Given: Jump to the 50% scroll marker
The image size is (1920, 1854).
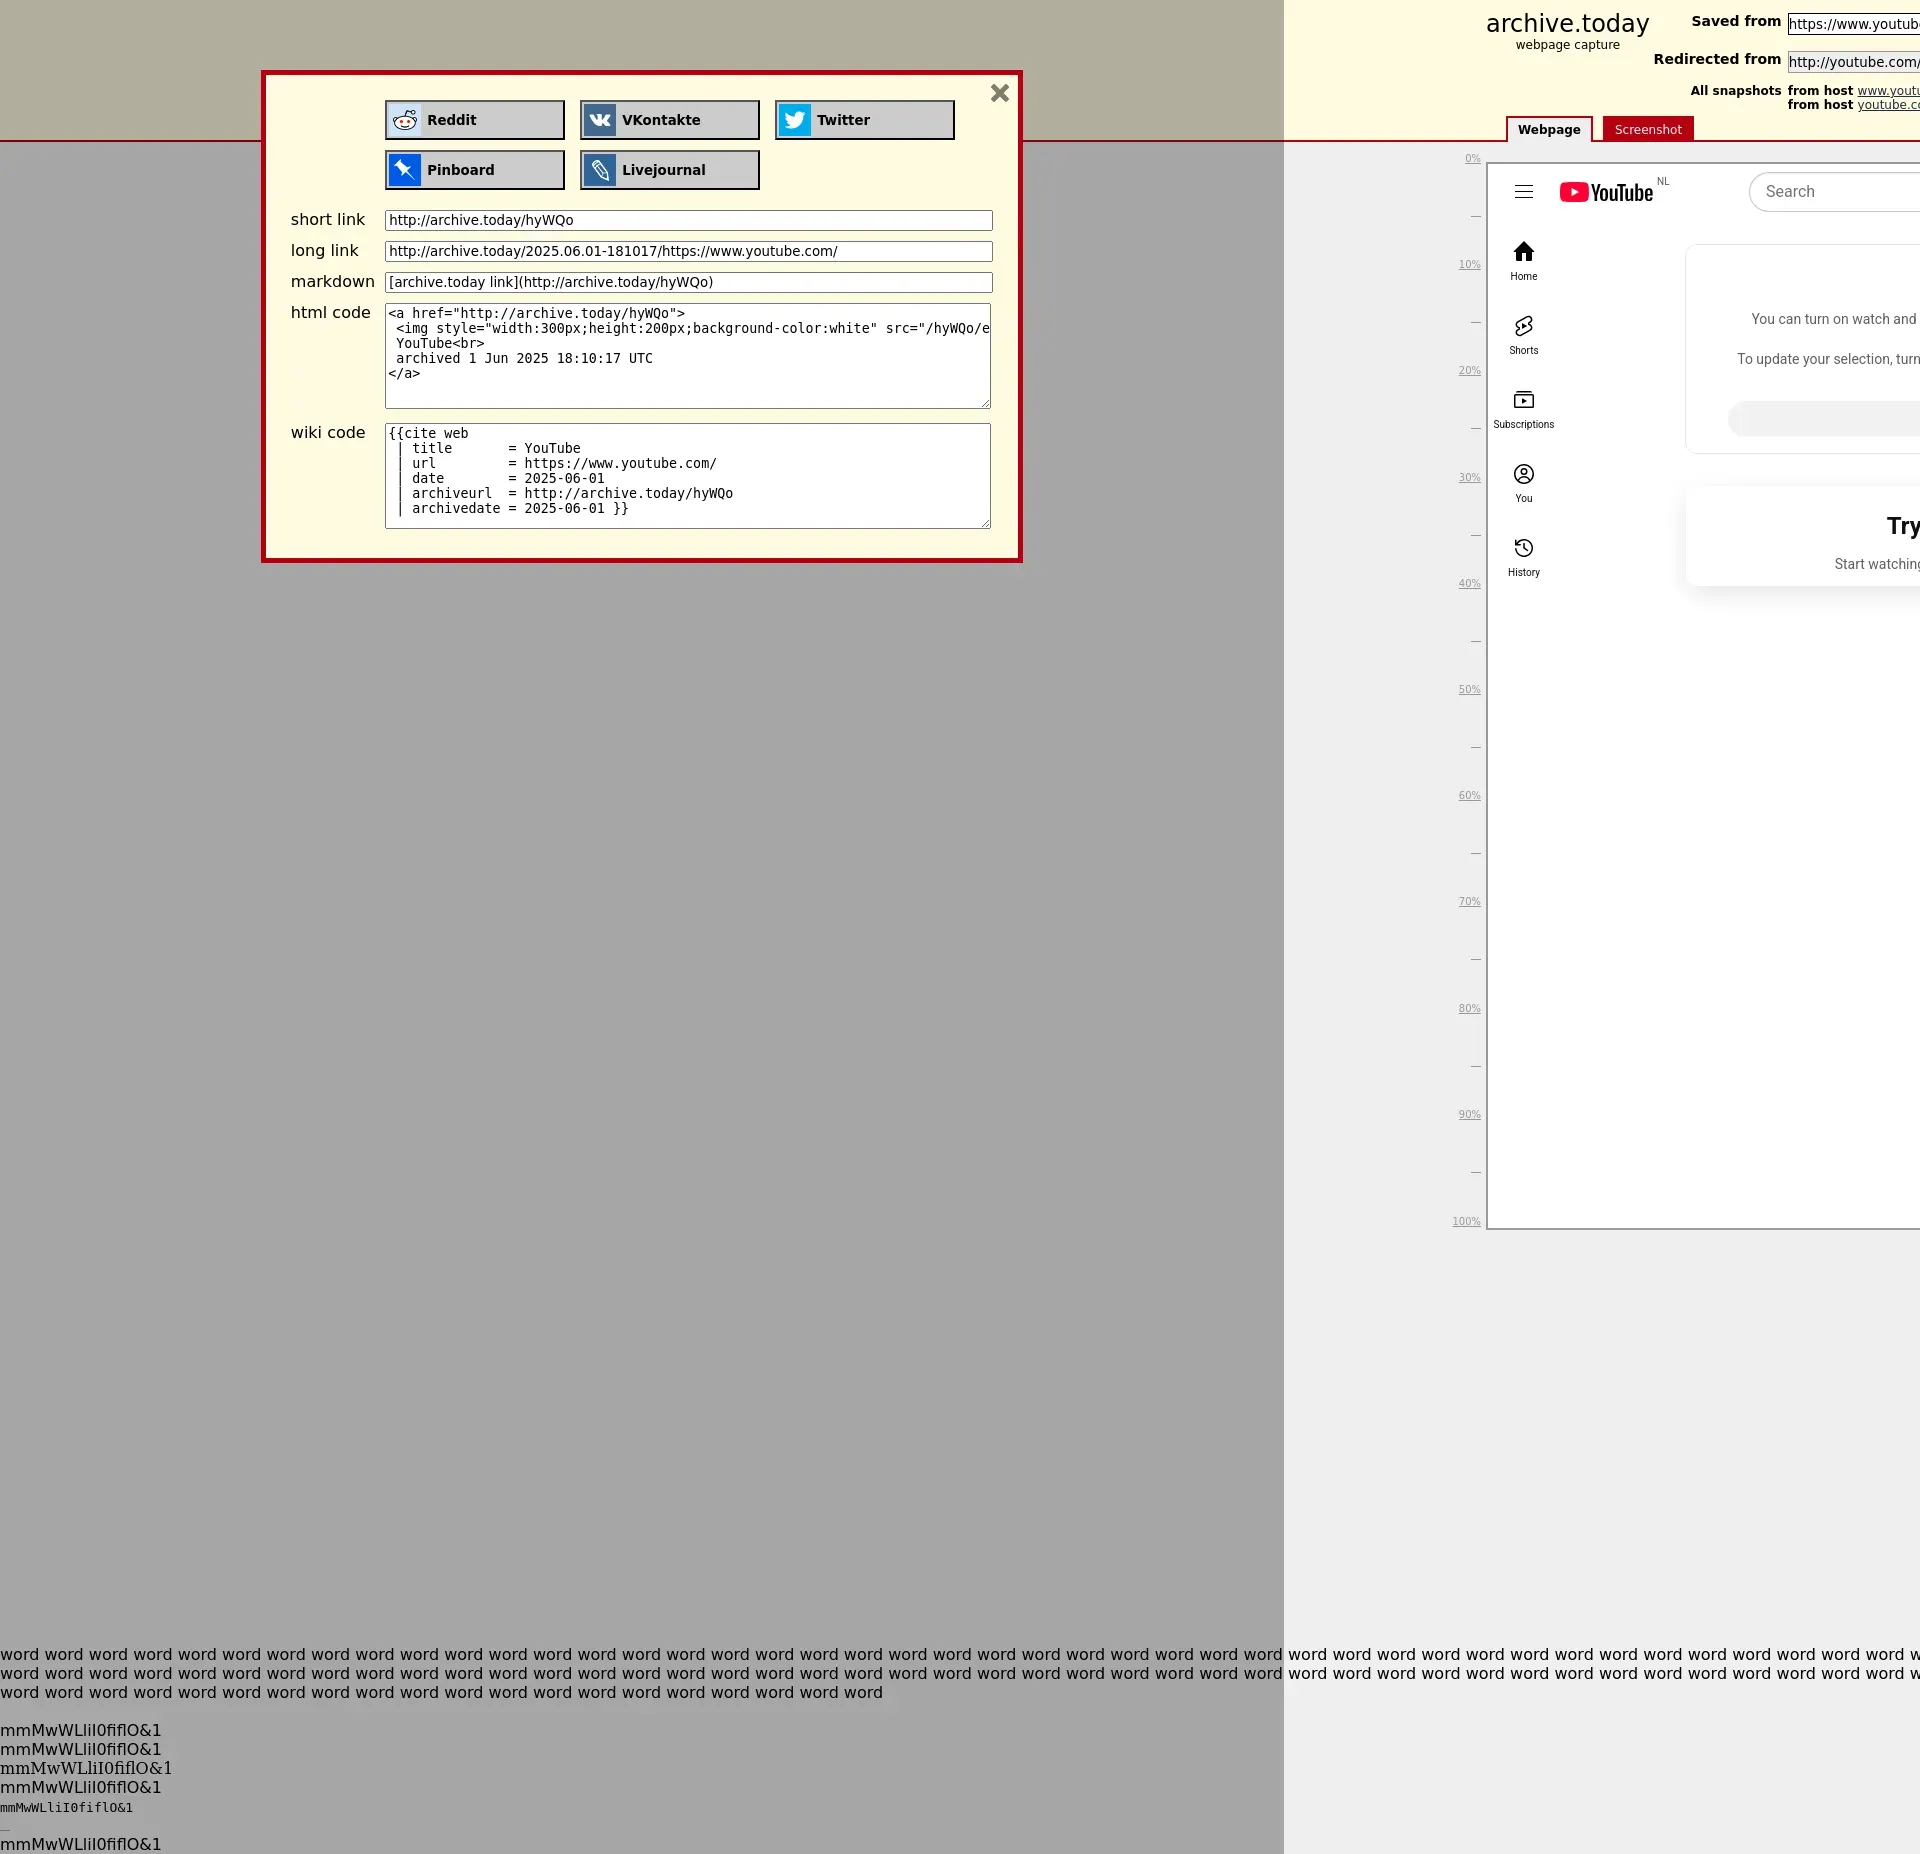Looking at the screenshot, I should pyautogui.click(x=1468, y=690).
